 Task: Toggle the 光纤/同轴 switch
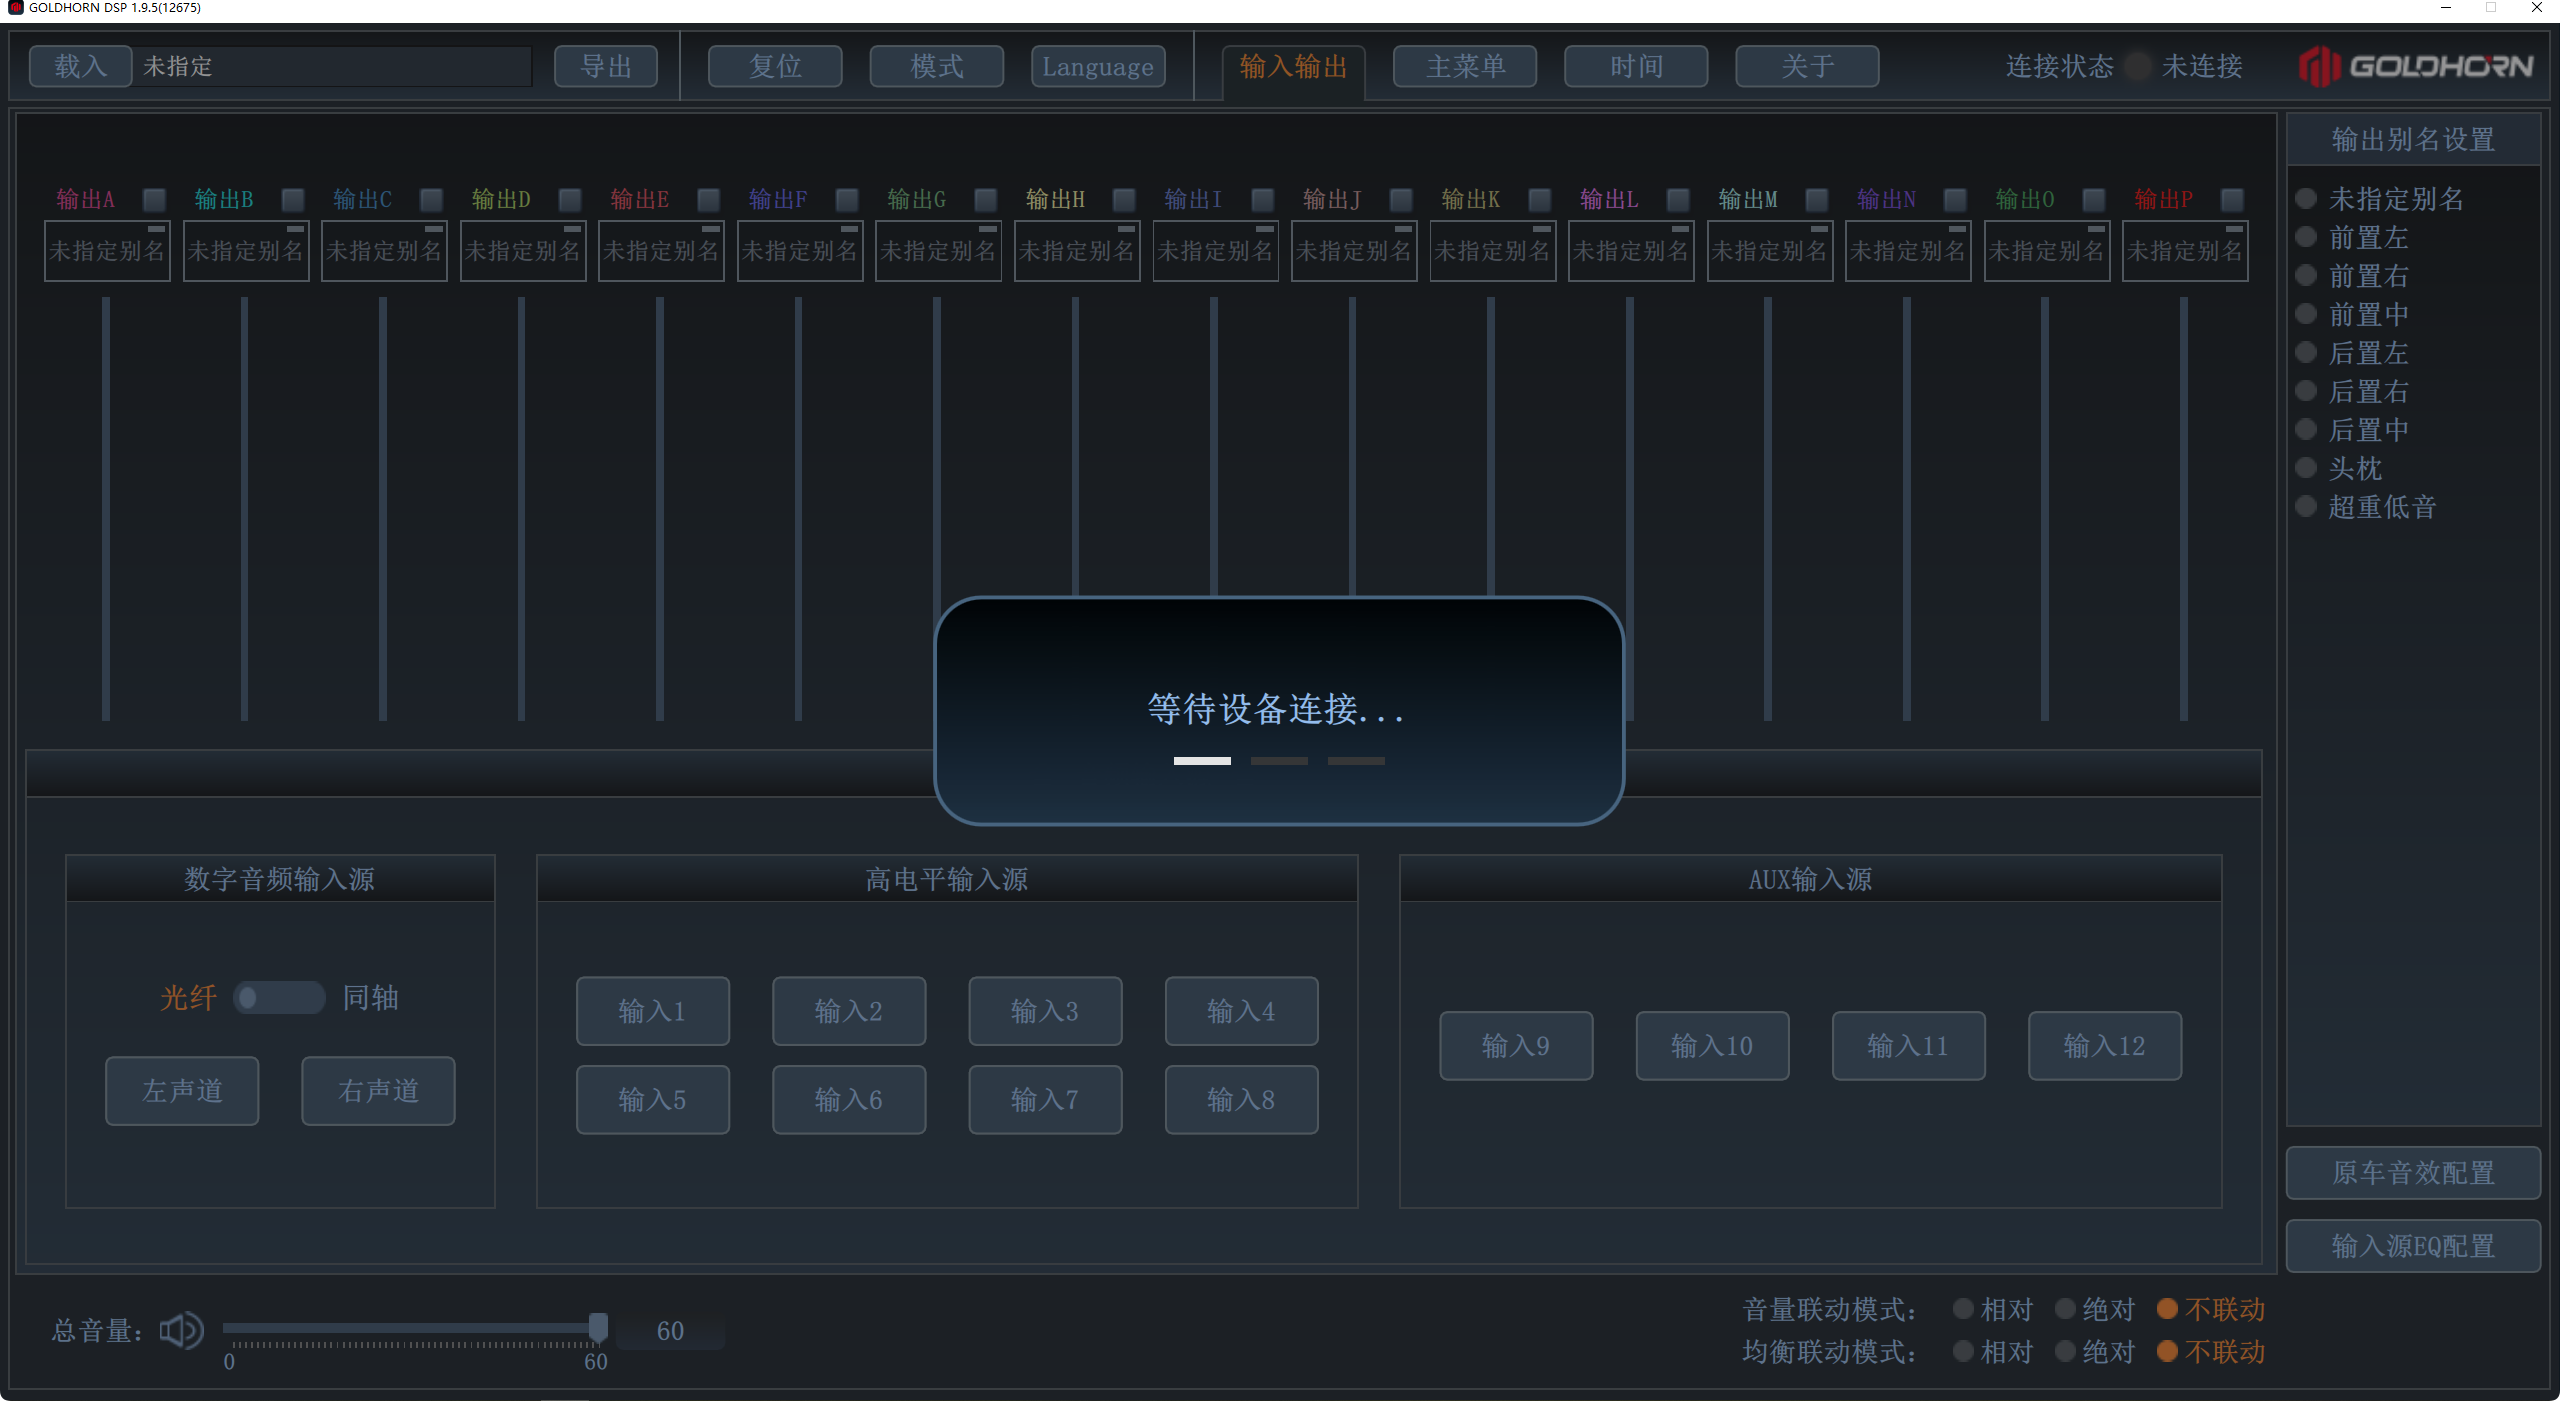(279, 997)
